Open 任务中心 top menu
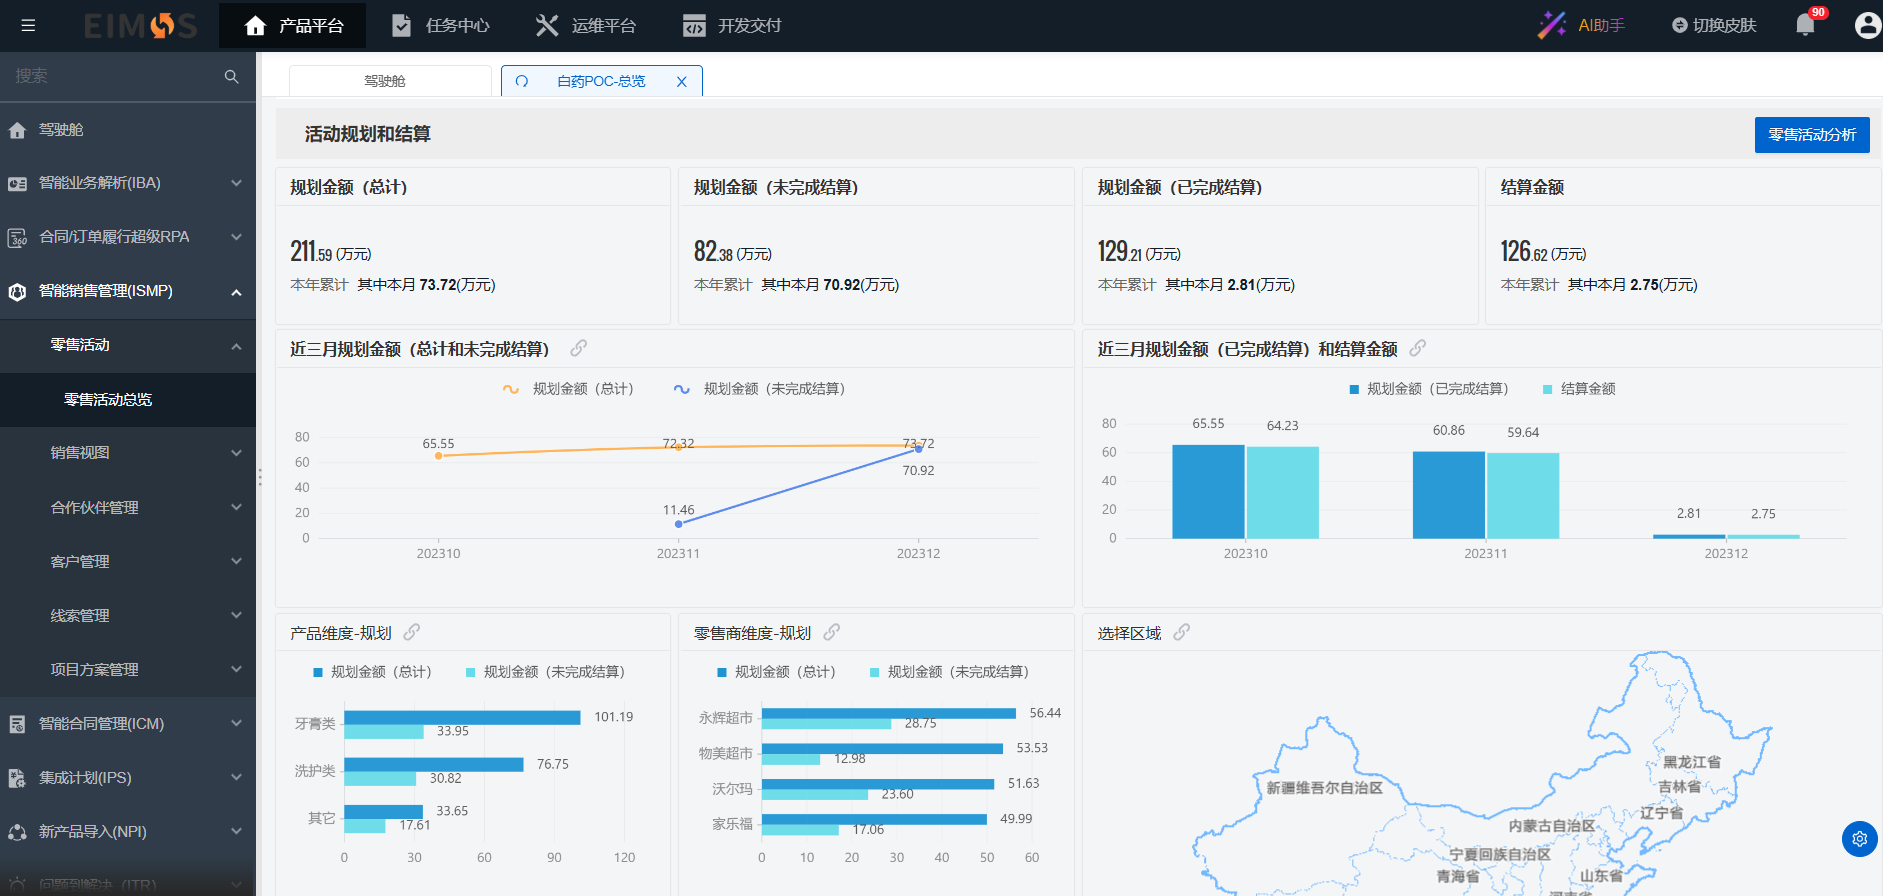This screenshot has width=1883, height=896. 439,26
